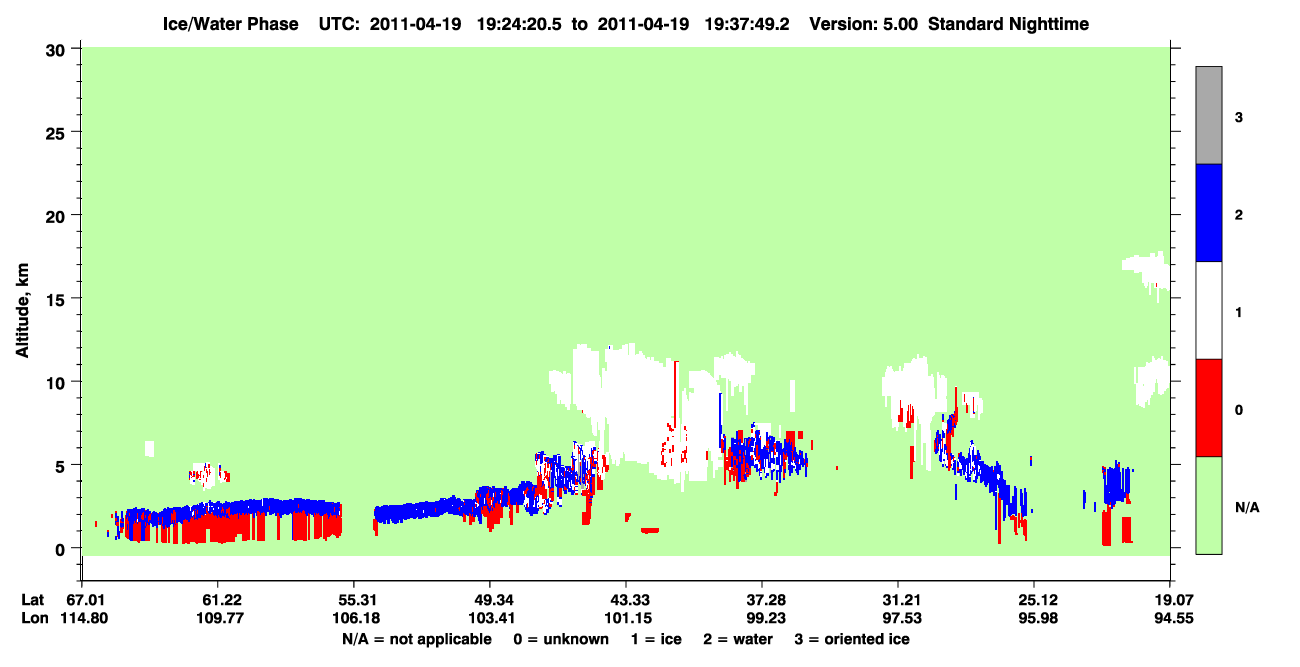Click longitude value 97.53

pyautogui.click(x=898, y=618)
